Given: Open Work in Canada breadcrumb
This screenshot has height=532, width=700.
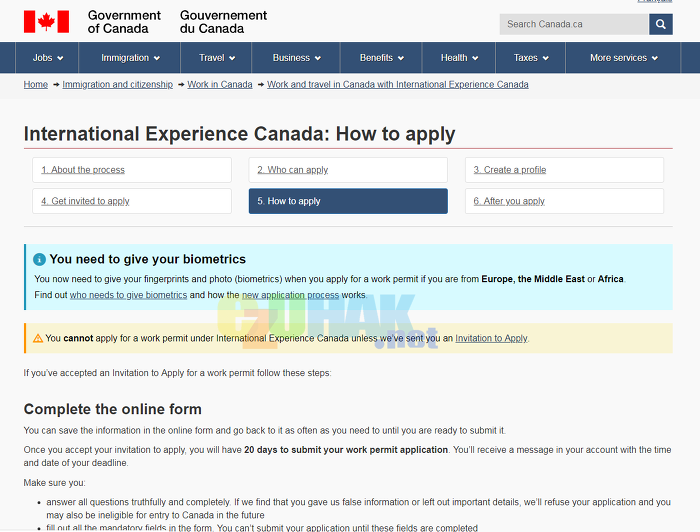Looking at the screenshot, I should (220, 84).
